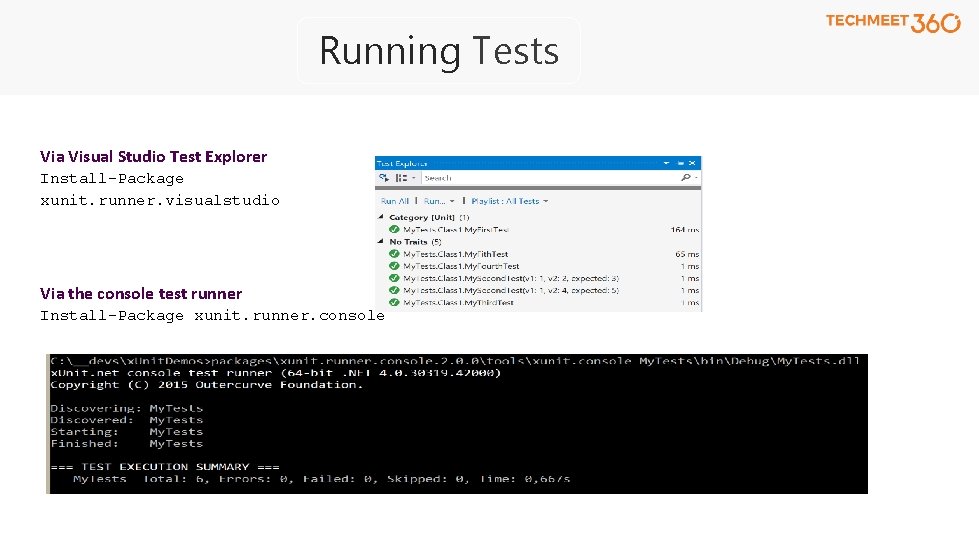Click the 164 ms duration of MyFirstTest
Image resolution: width=979 pixels, height=551 pixels.
click(684, 230)
